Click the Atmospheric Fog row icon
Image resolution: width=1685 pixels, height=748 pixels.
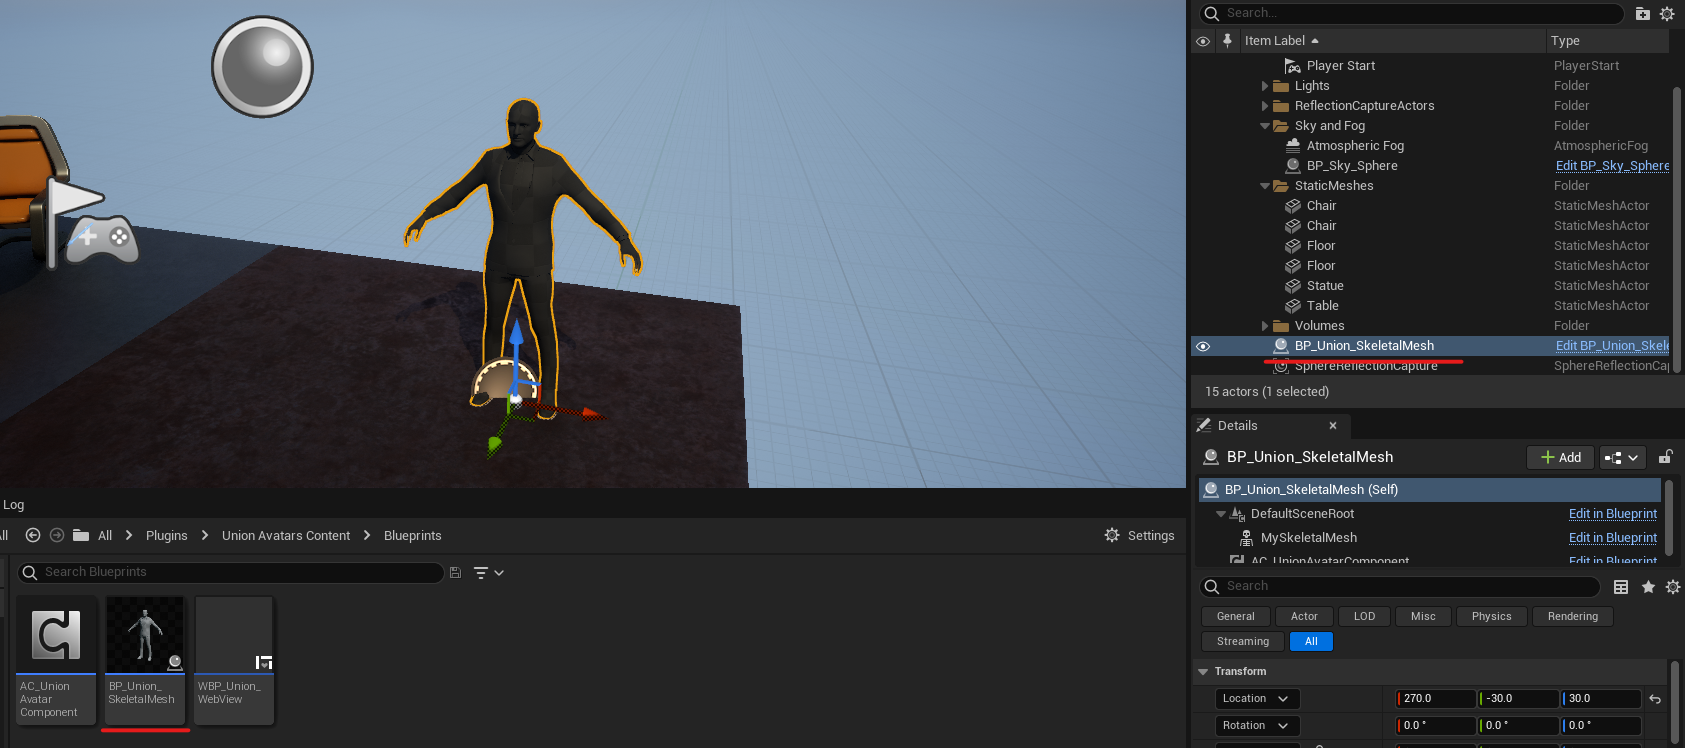click(x=1293, y=145)
